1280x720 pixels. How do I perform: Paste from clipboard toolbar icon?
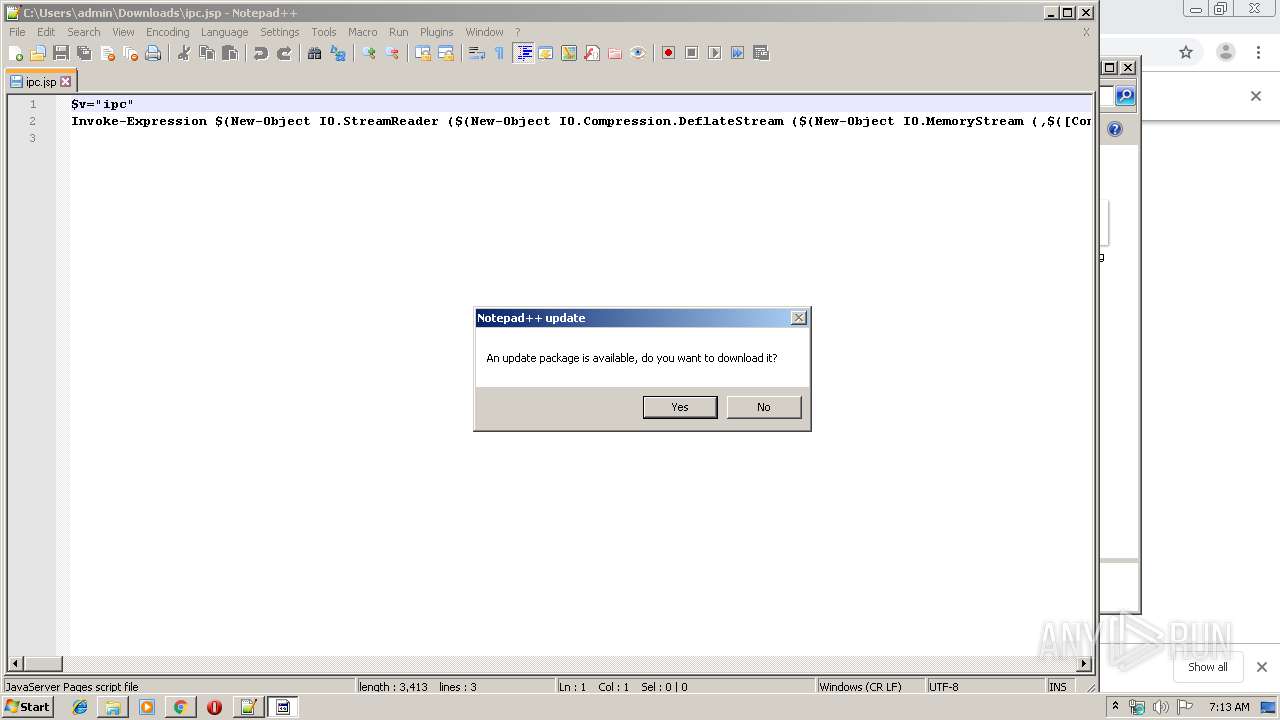point(230,53)
